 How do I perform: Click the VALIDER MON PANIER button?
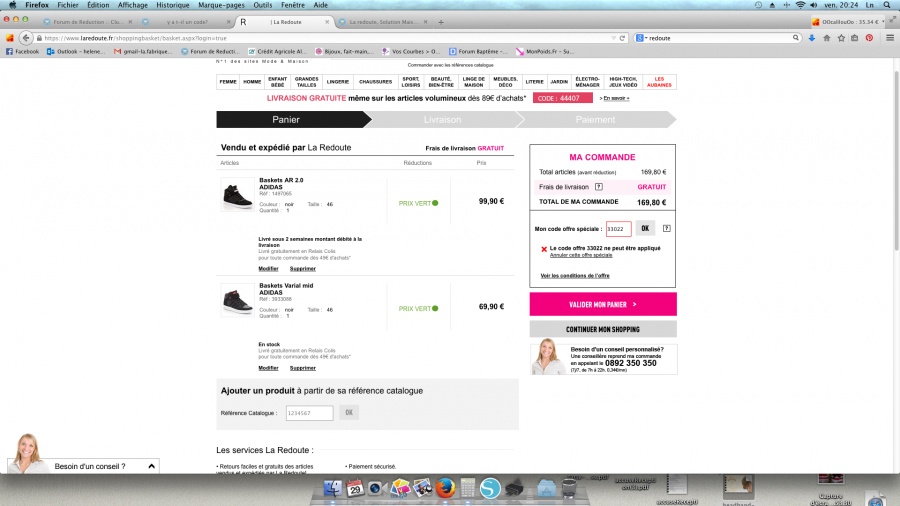602,304
